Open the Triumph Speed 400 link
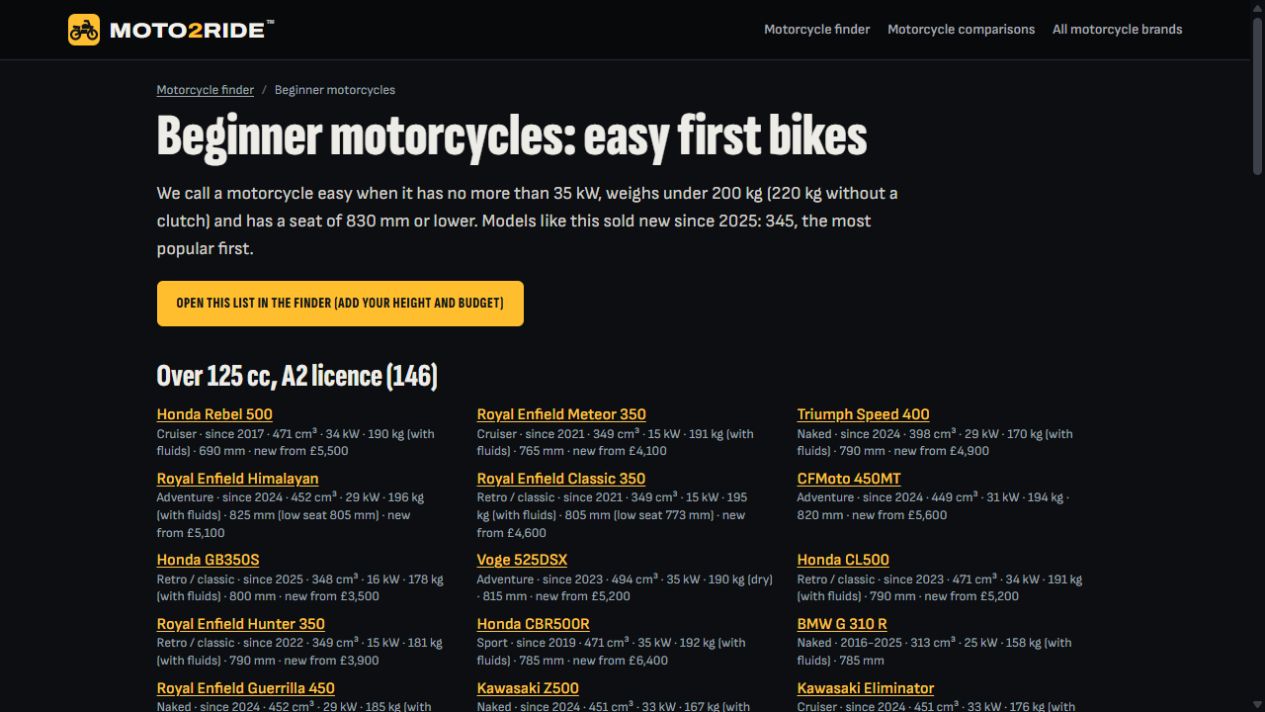This screenshot has width=1265, height=712. pos(863,414)
